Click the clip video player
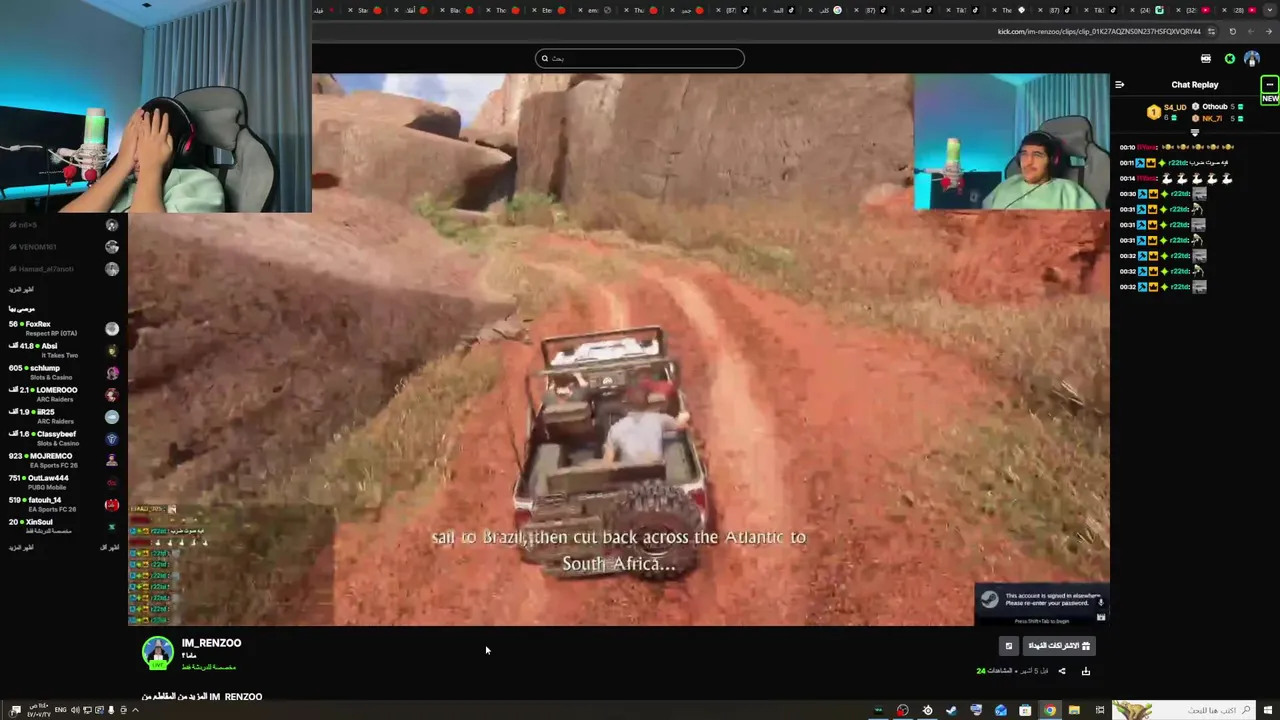This screenshot has height=720, width=1280. 619,350
